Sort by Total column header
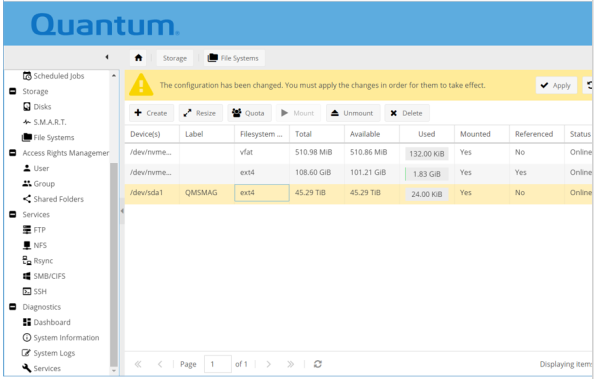 pos(317,134)
